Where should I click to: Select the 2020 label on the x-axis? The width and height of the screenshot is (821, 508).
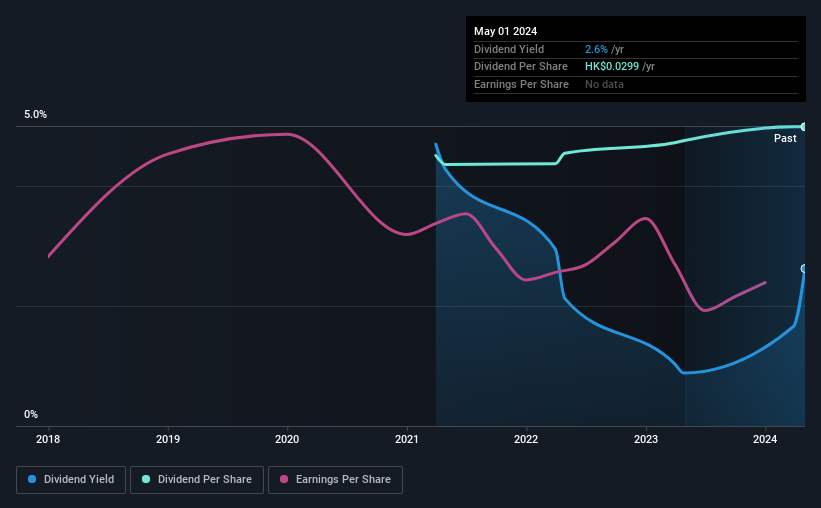(287, 439)
